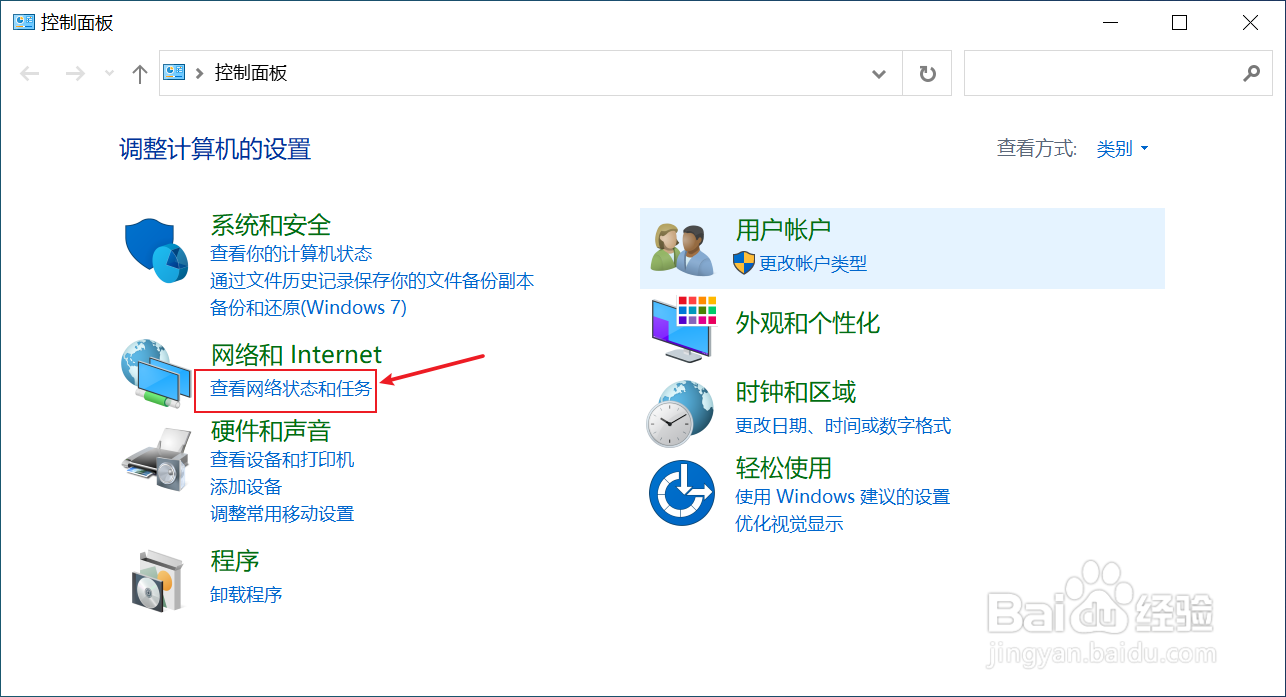Click the 添加设备 option
Screen dimensions: 1286x697
pyautogui.click(x=246, y=486)
